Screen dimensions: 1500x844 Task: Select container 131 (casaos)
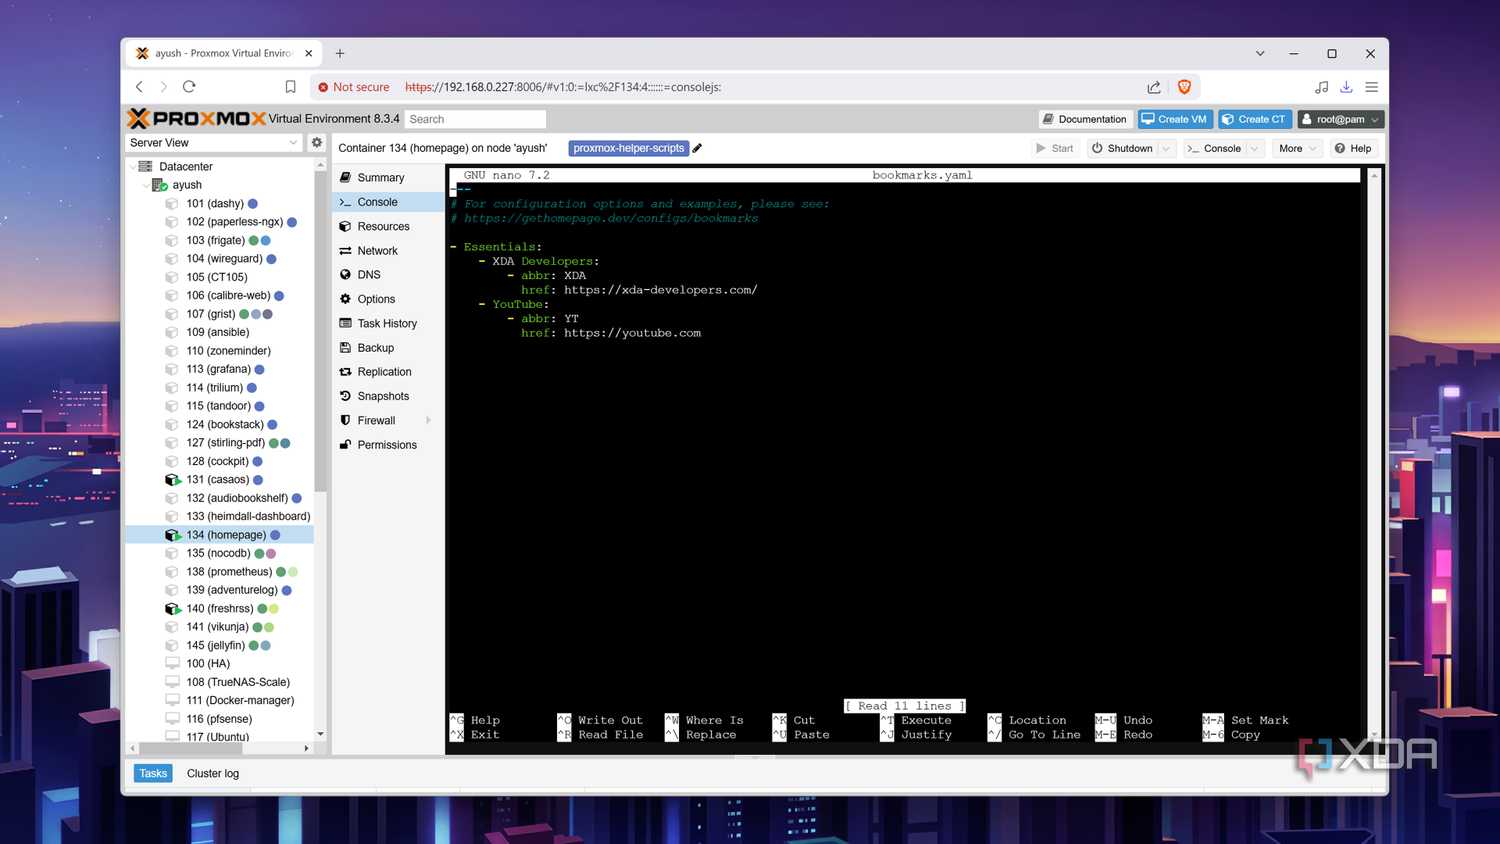click(x=220, y=480)
